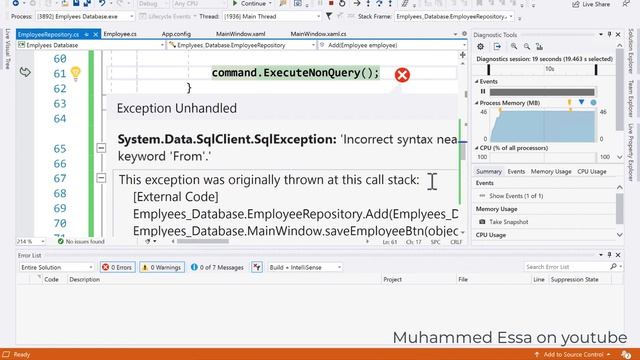Image resolution: width=640 pixels, height=360 pixels.
Task: Toggle the 0 of 7 Messages filter
Action: [217, 267]
